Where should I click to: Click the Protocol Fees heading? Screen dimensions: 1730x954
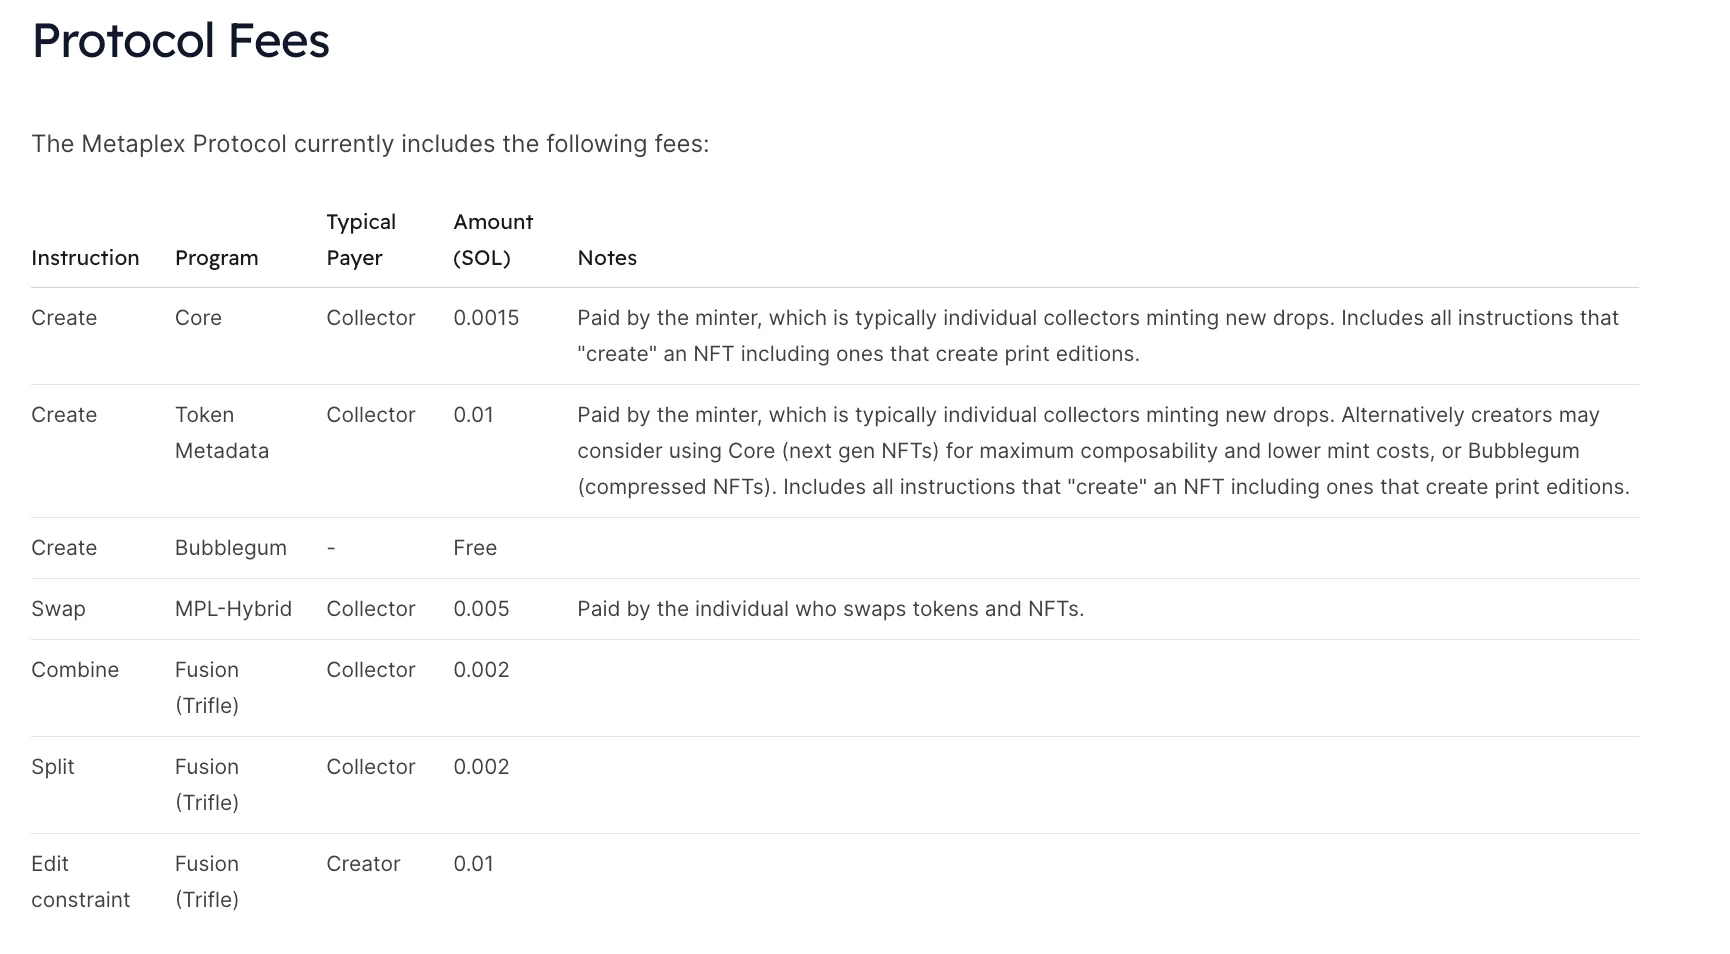[x=181, y=41]
